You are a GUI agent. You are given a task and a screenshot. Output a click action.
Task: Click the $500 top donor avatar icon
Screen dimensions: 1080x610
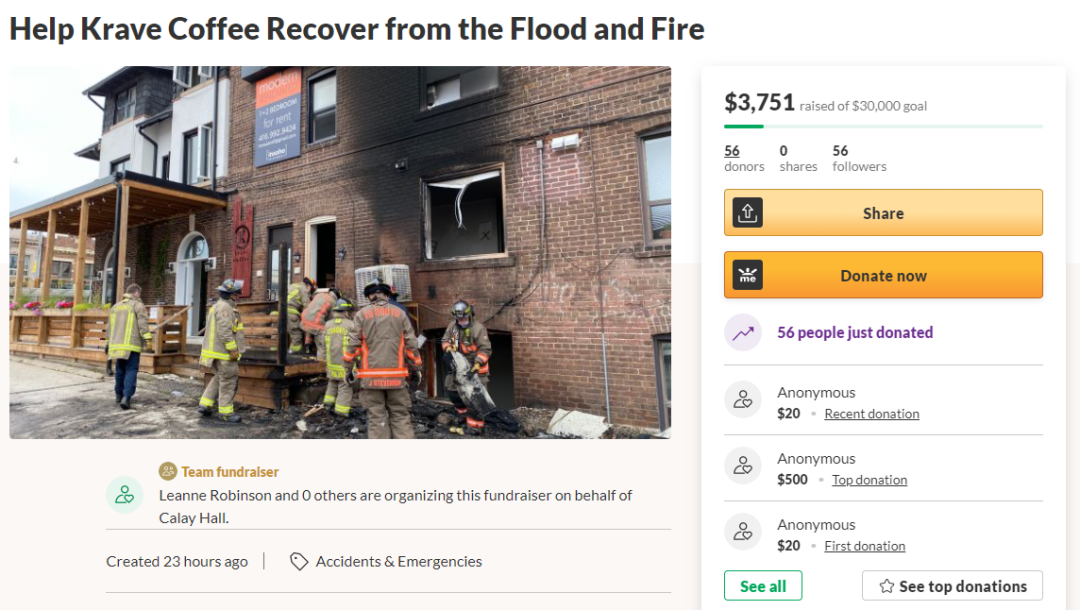click(743, 467)
